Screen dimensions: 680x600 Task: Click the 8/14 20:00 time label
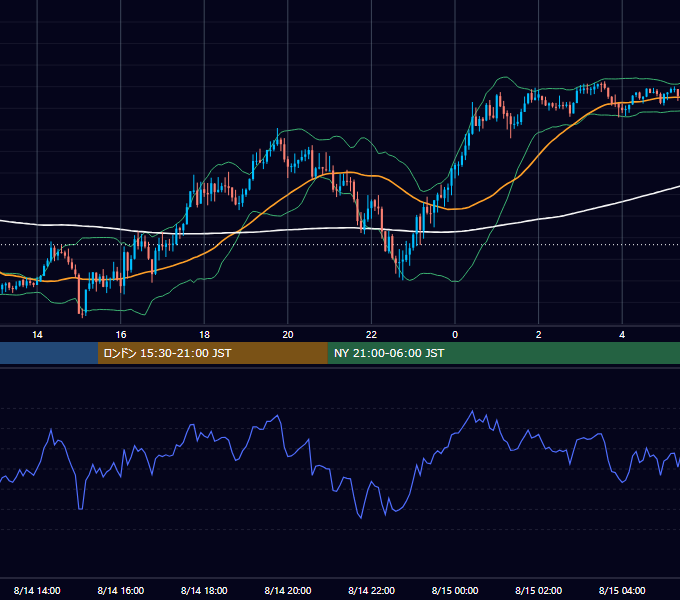[x=288, y=590]
